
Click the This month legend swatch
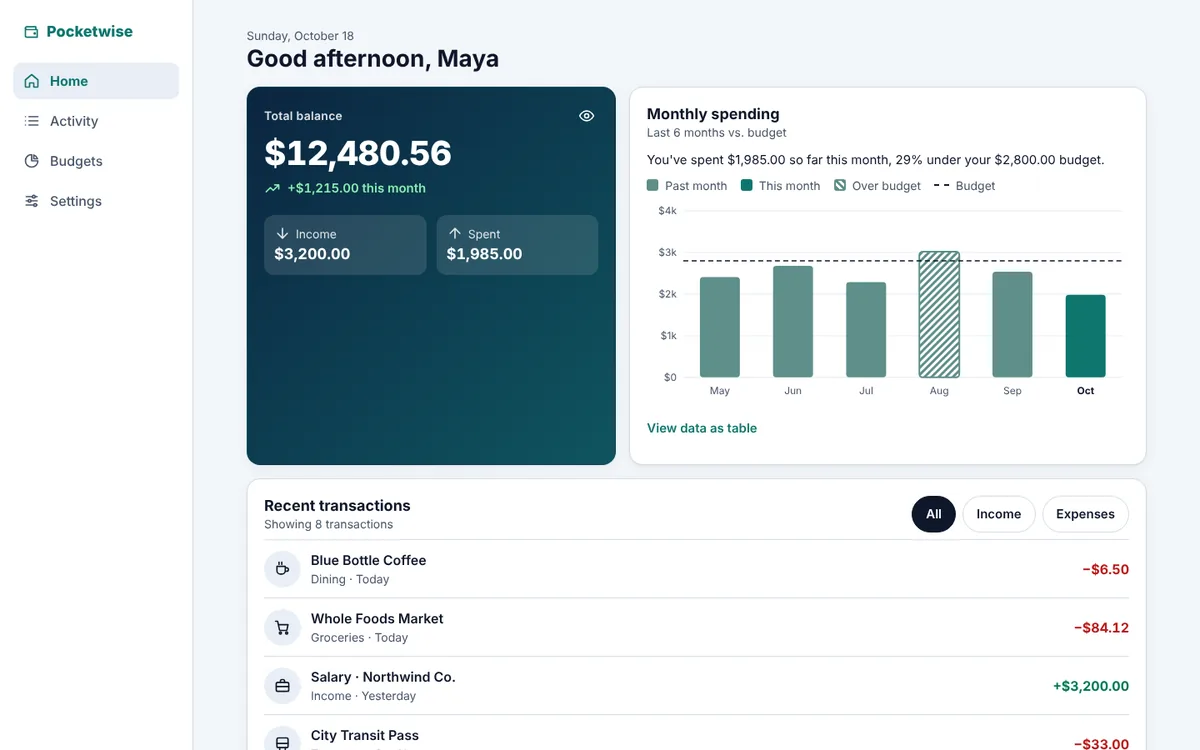pyautogui.click(x=746, y=186)
